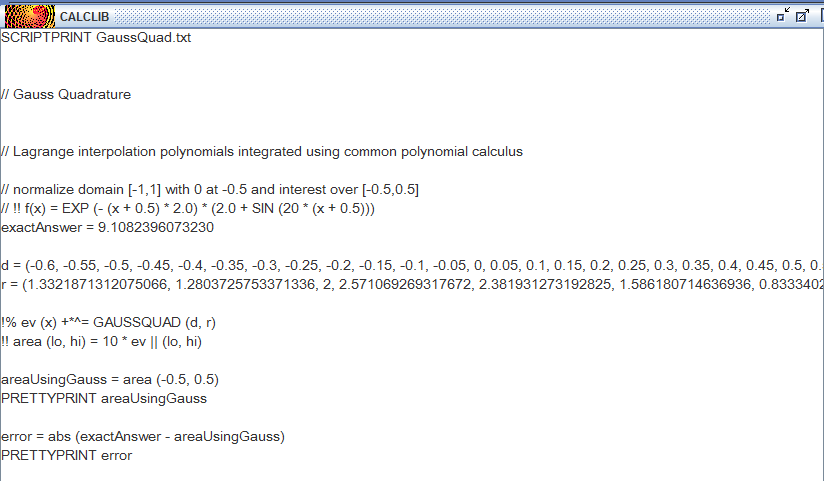Click the partially visible rightmost title bar icon
This screenshot has width=824, height=481.
click(x=821, y=15)
